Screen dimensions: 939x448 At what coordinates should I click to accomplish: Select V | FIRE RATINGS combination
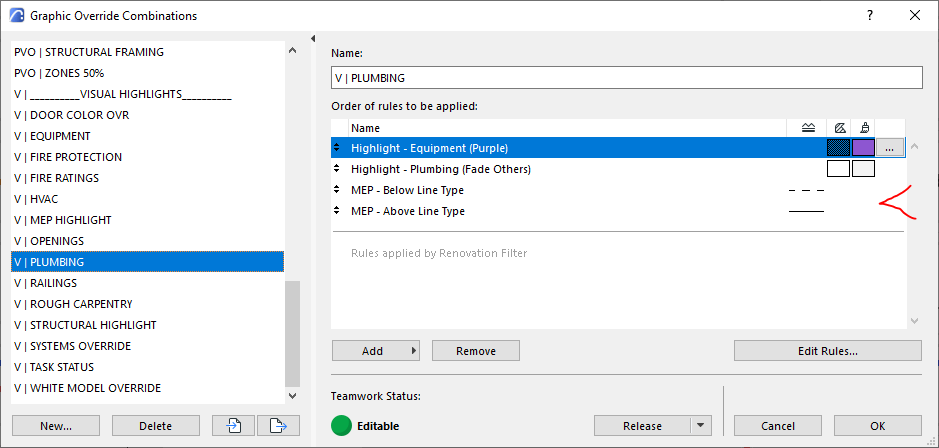pos(147,178)
